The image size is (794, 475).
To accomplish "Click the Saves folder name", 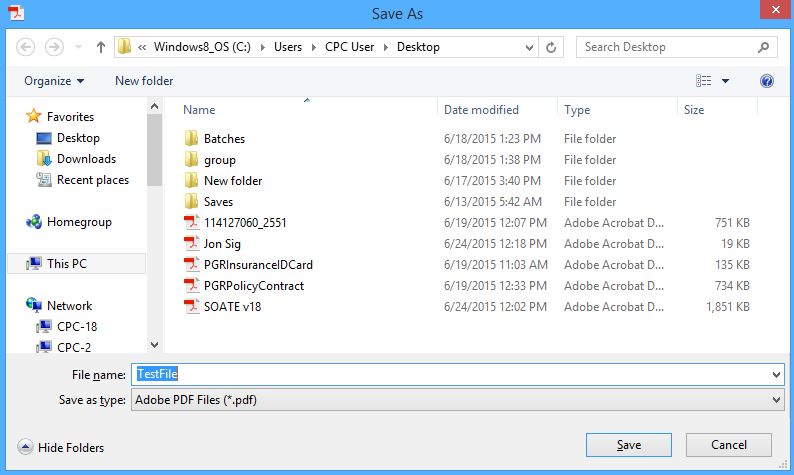I will tap(218, 202).
